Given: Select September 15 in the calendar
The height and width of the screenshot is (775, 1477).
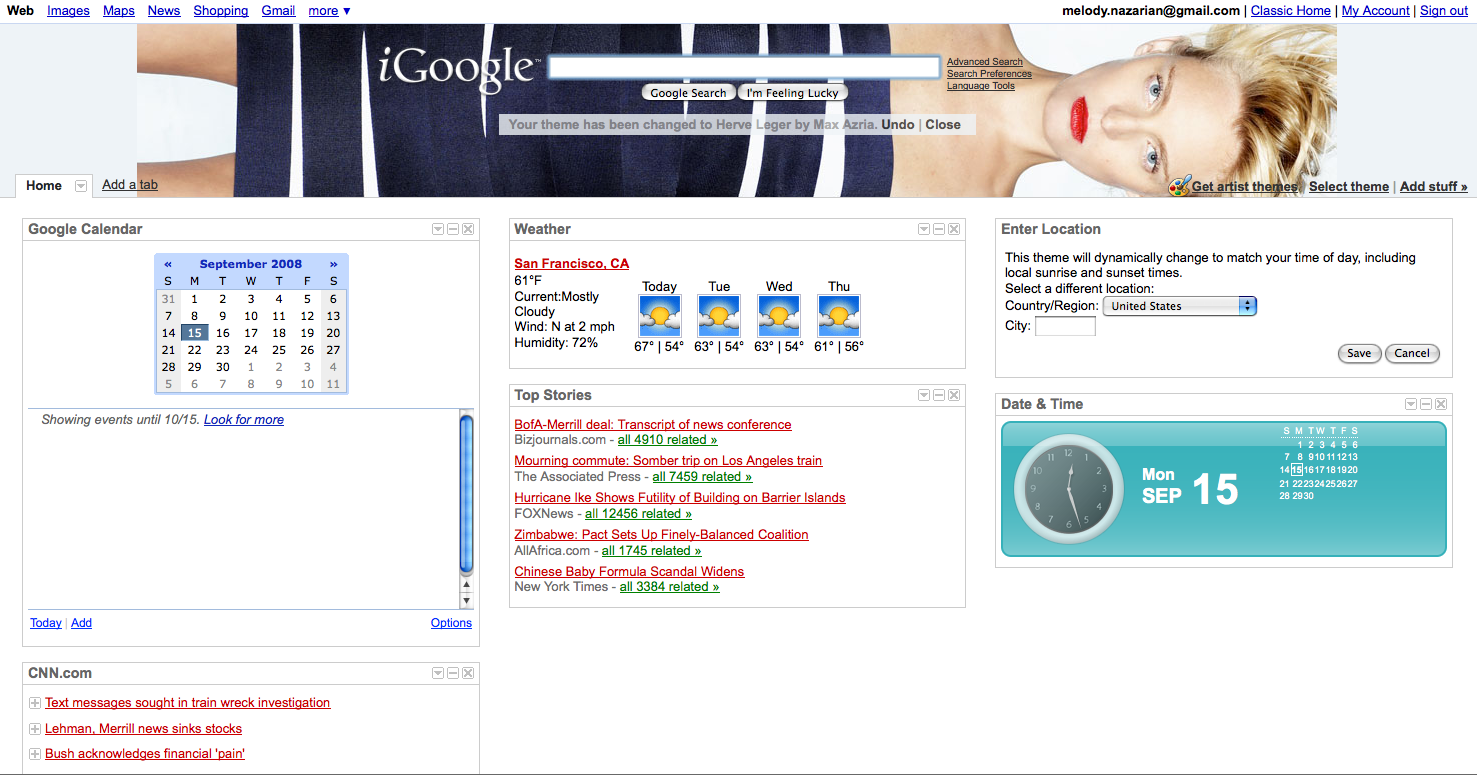Looking at the screenshot, I should pyautogui.click(x=195, y=333).
